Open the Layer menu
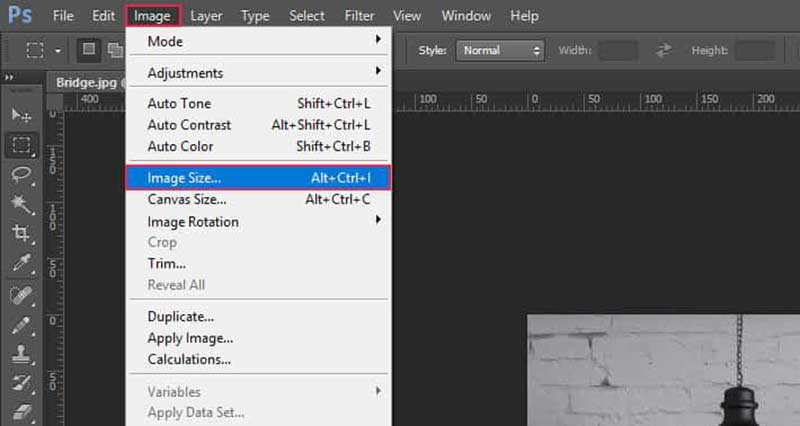800x426 pixels. pyautogui.click(x=206, y=16)
